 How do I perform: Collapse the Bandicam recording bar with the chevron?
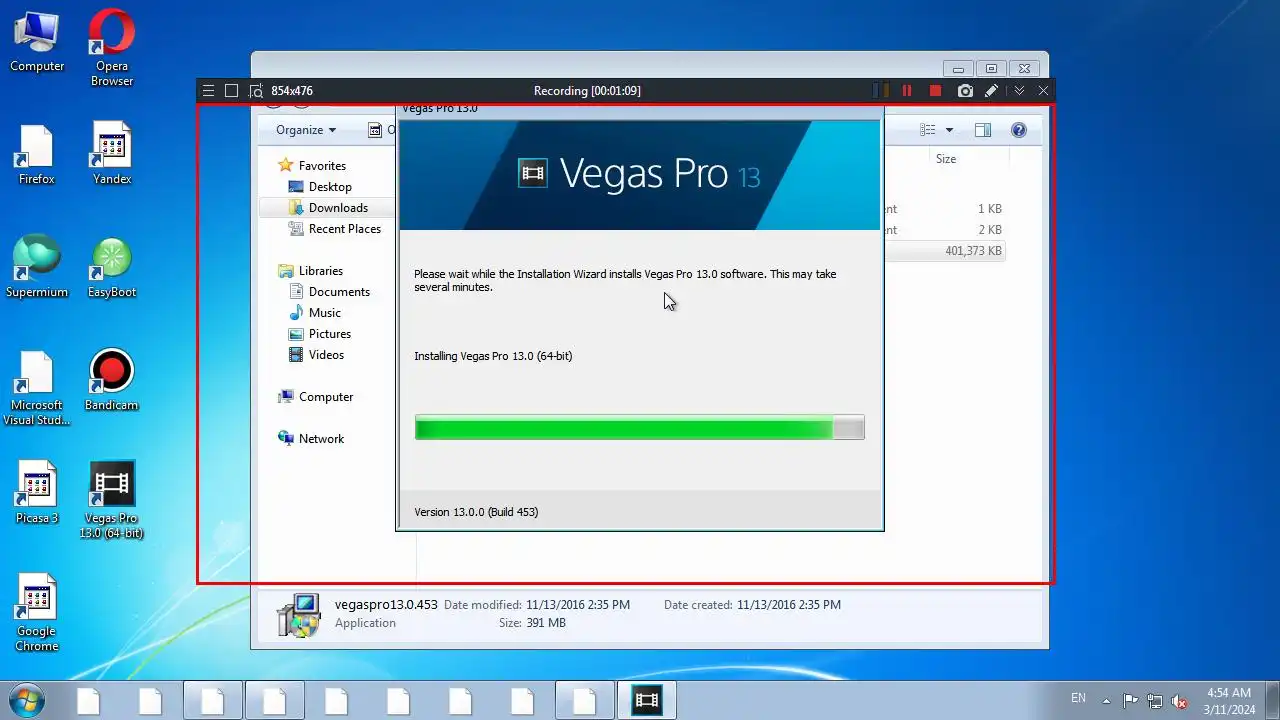coord(1019,91)
